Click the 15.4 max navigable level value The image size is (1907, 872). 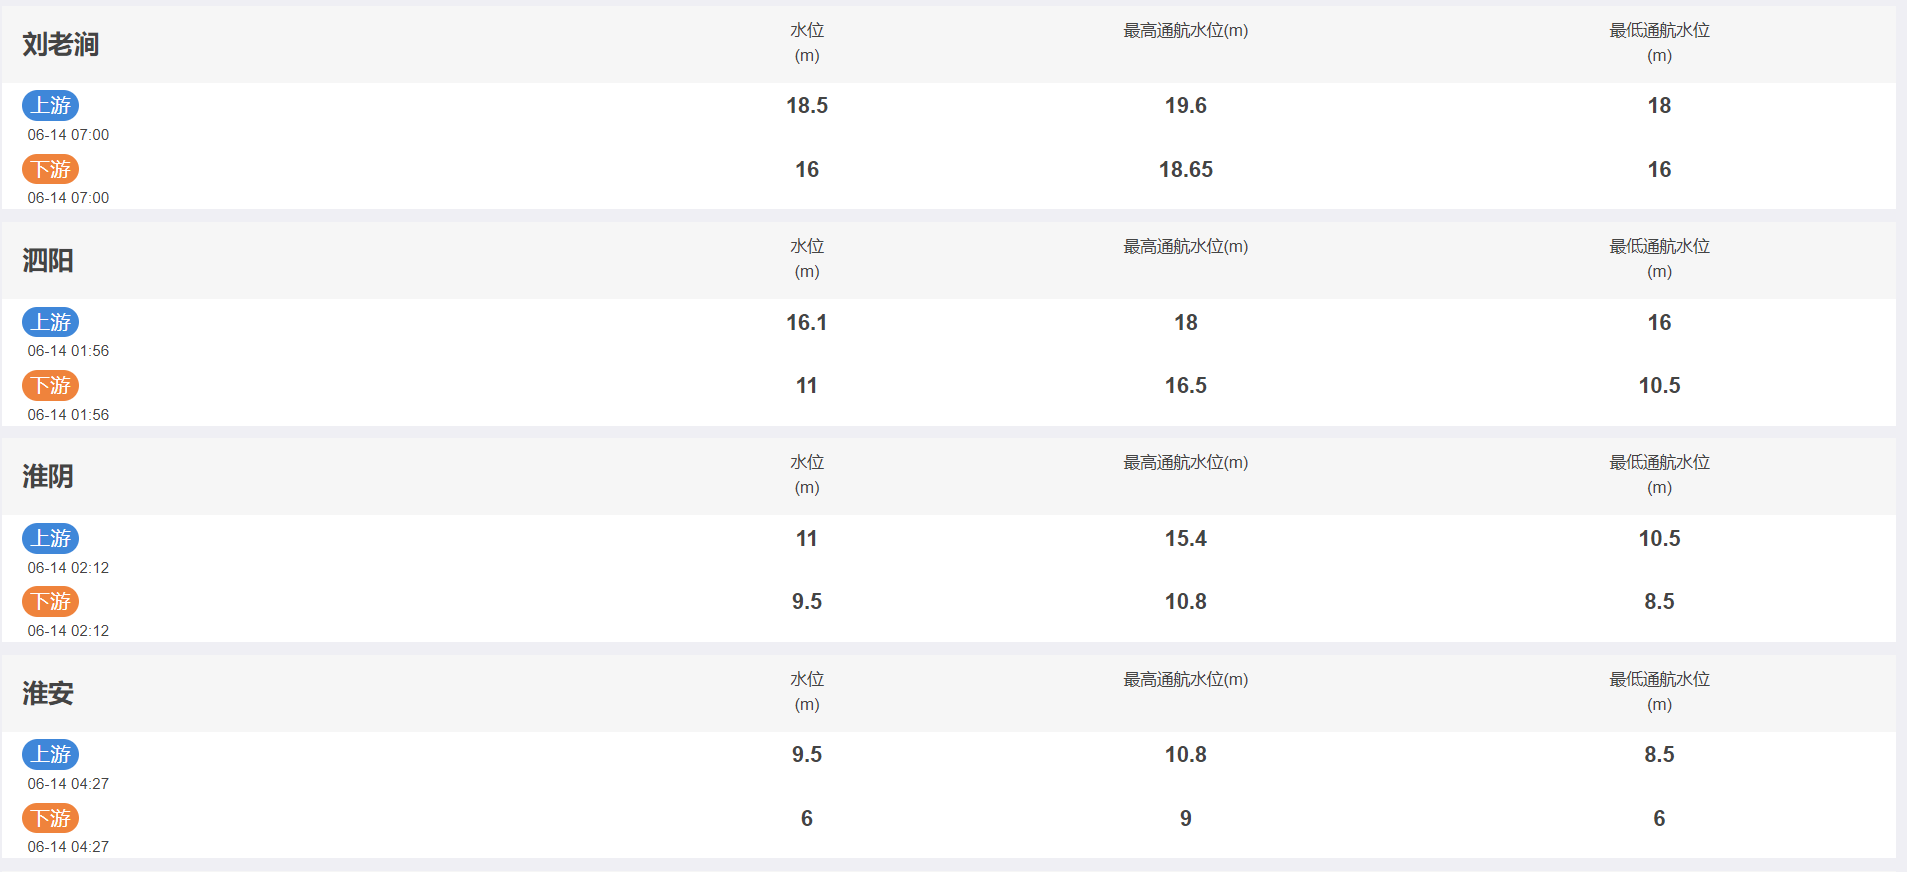pos(1186,538)
